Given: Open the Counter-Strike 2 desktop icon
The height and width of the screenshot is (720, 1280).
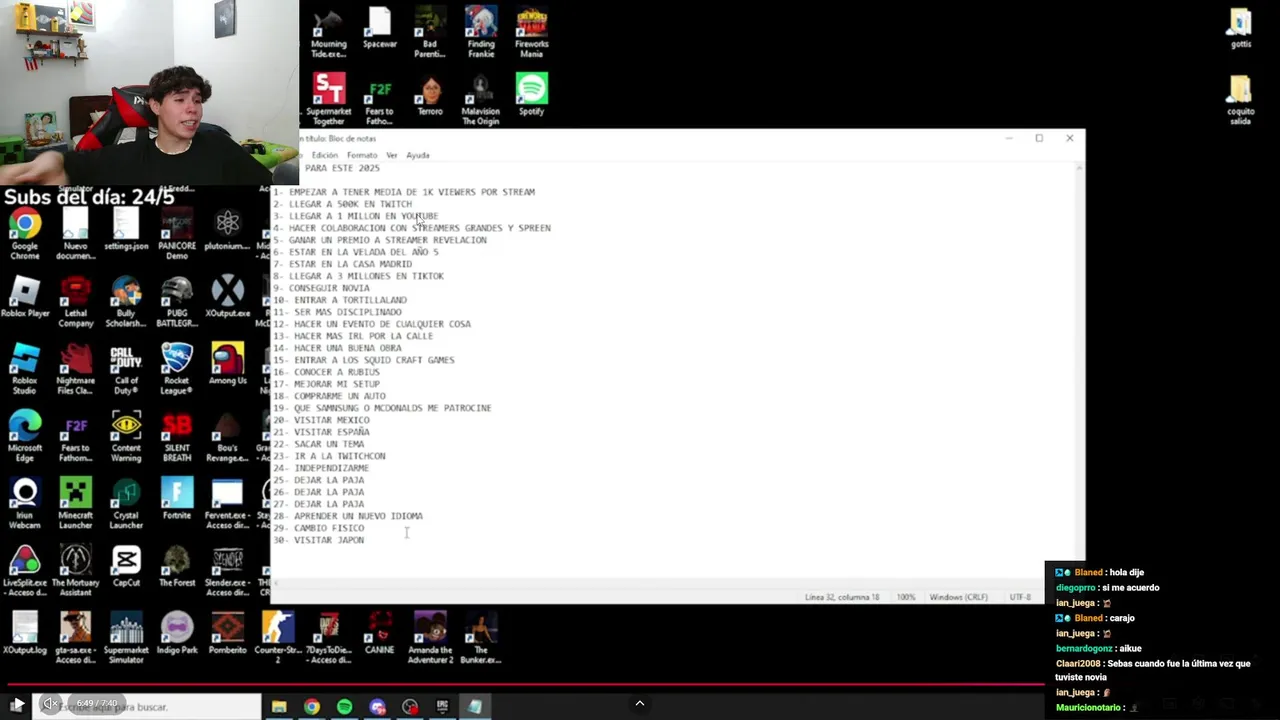Looking at the screenshot, I should pyautogui.click(x=278, y=637).
